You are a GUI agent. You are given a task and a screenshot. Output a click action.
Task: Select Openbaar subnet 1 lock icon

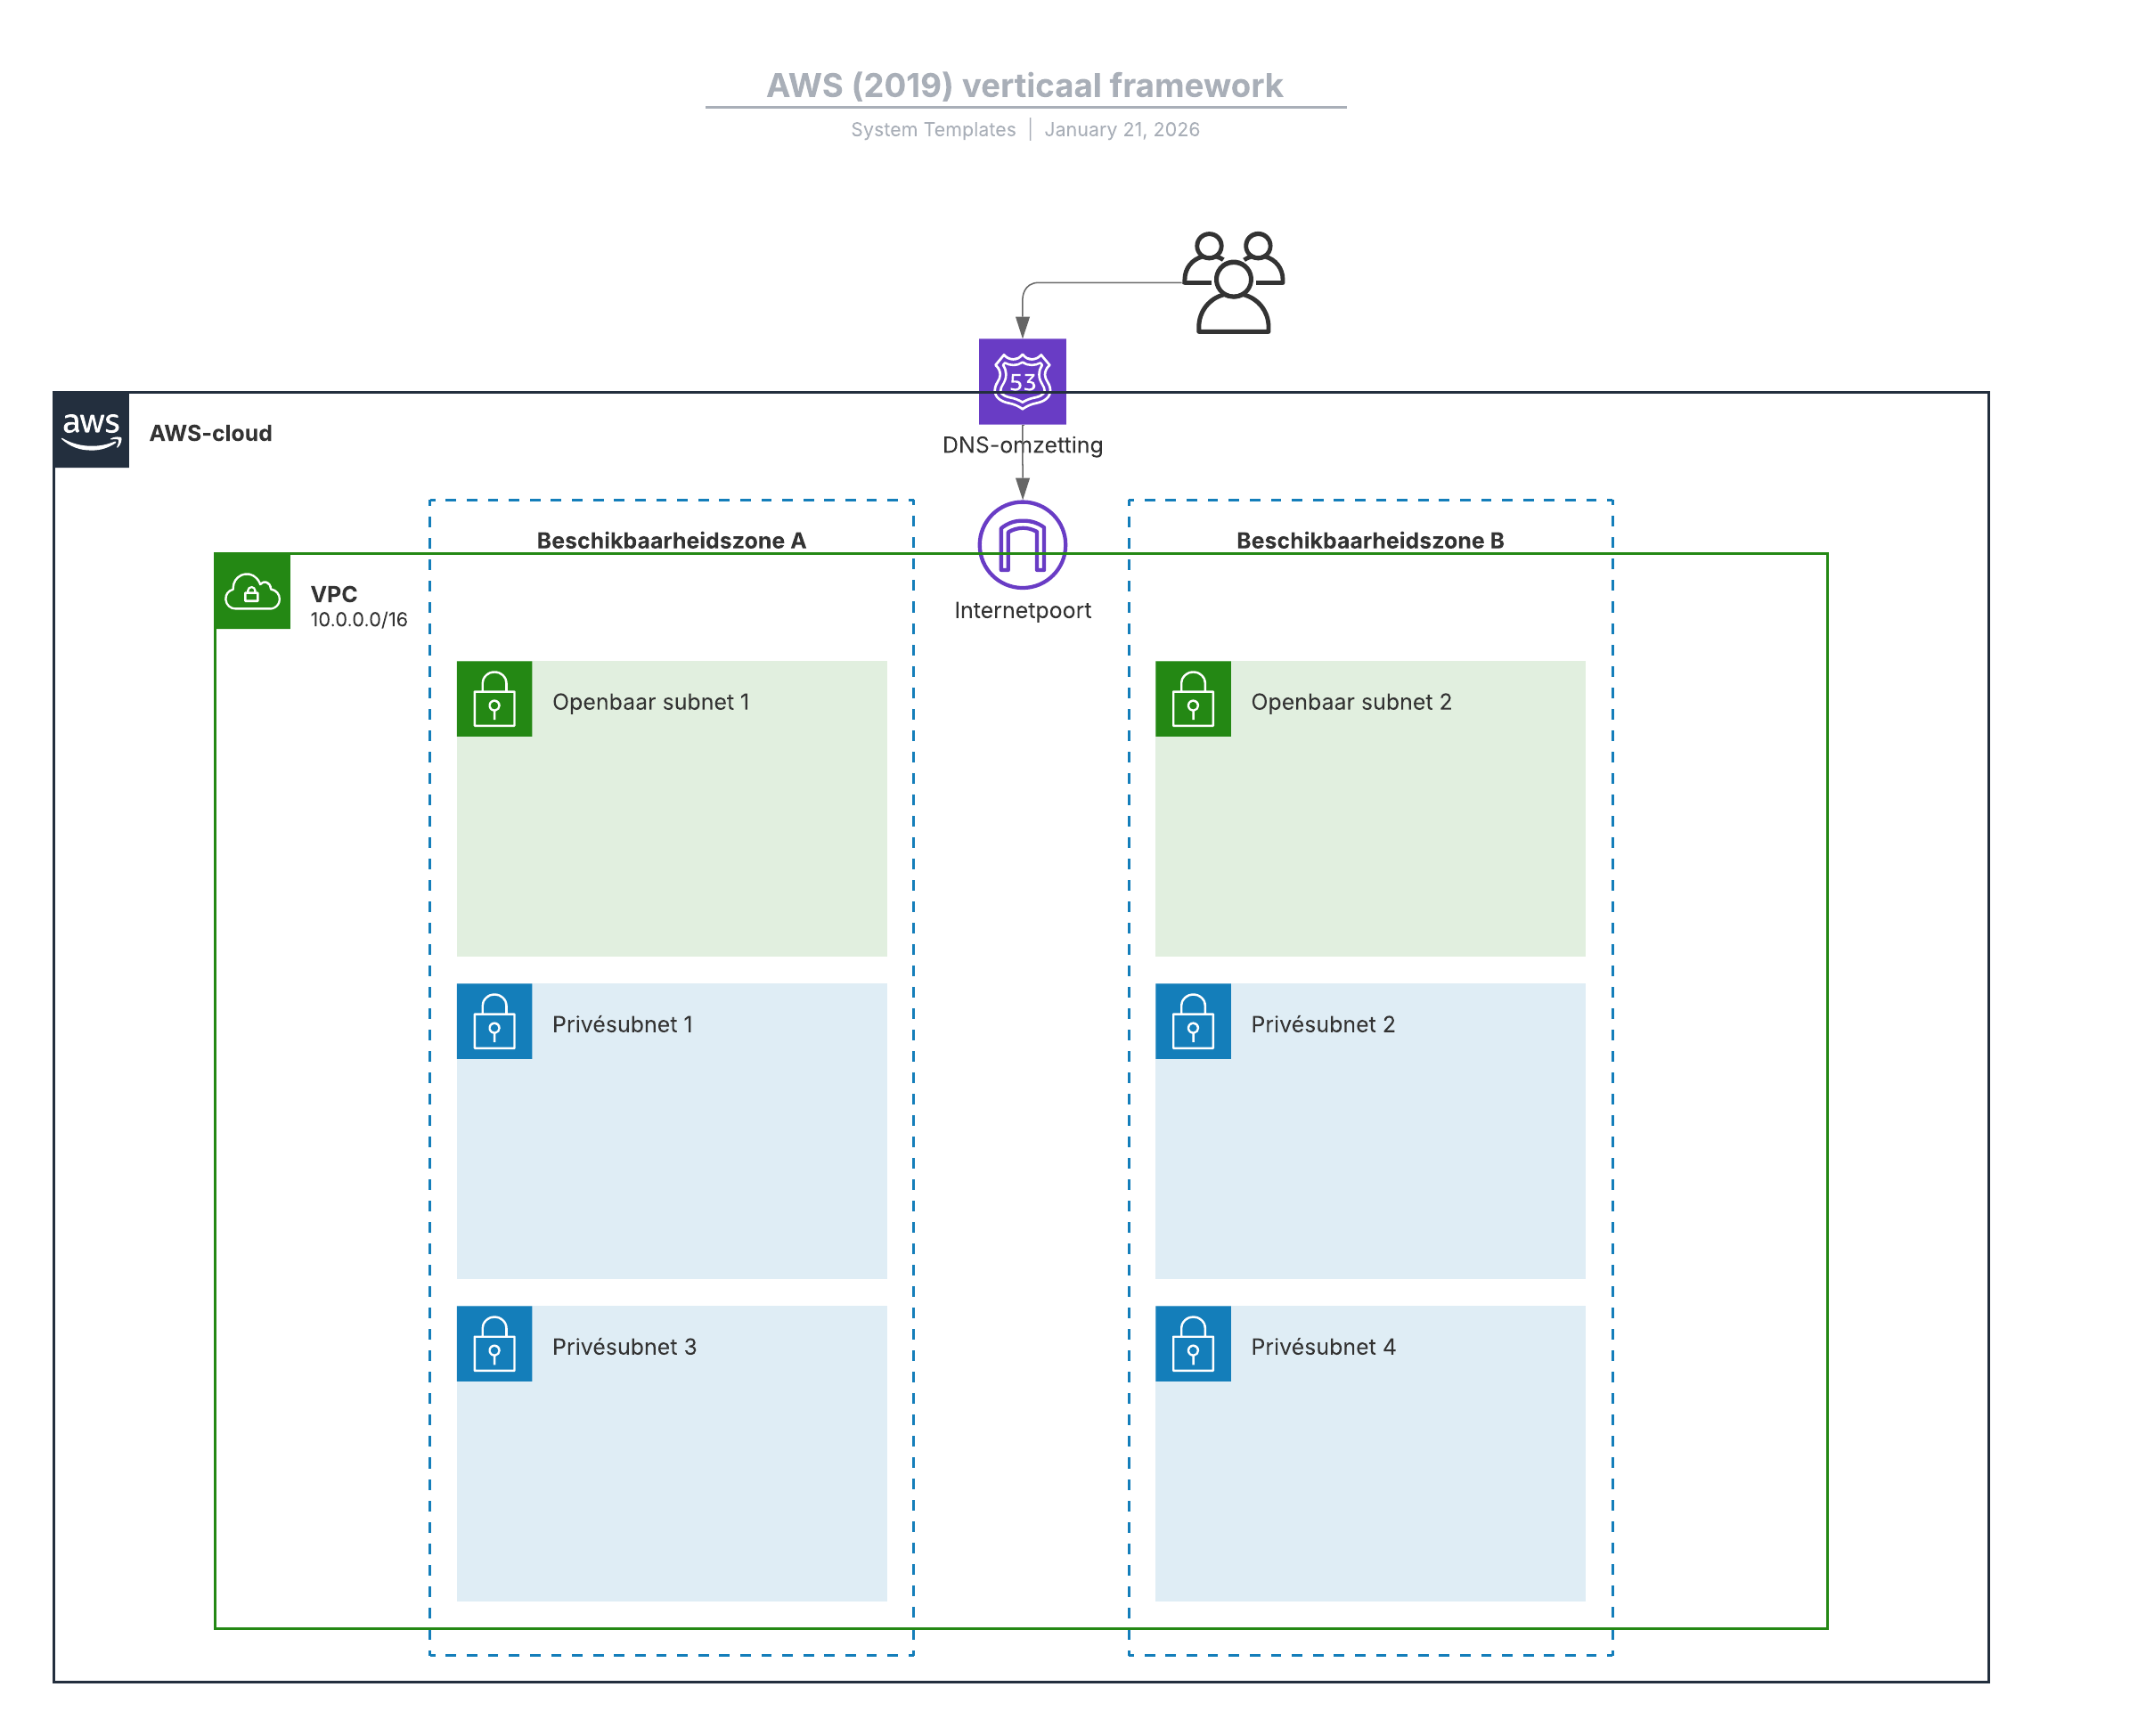pyautogui.click(x=494, y=698)
